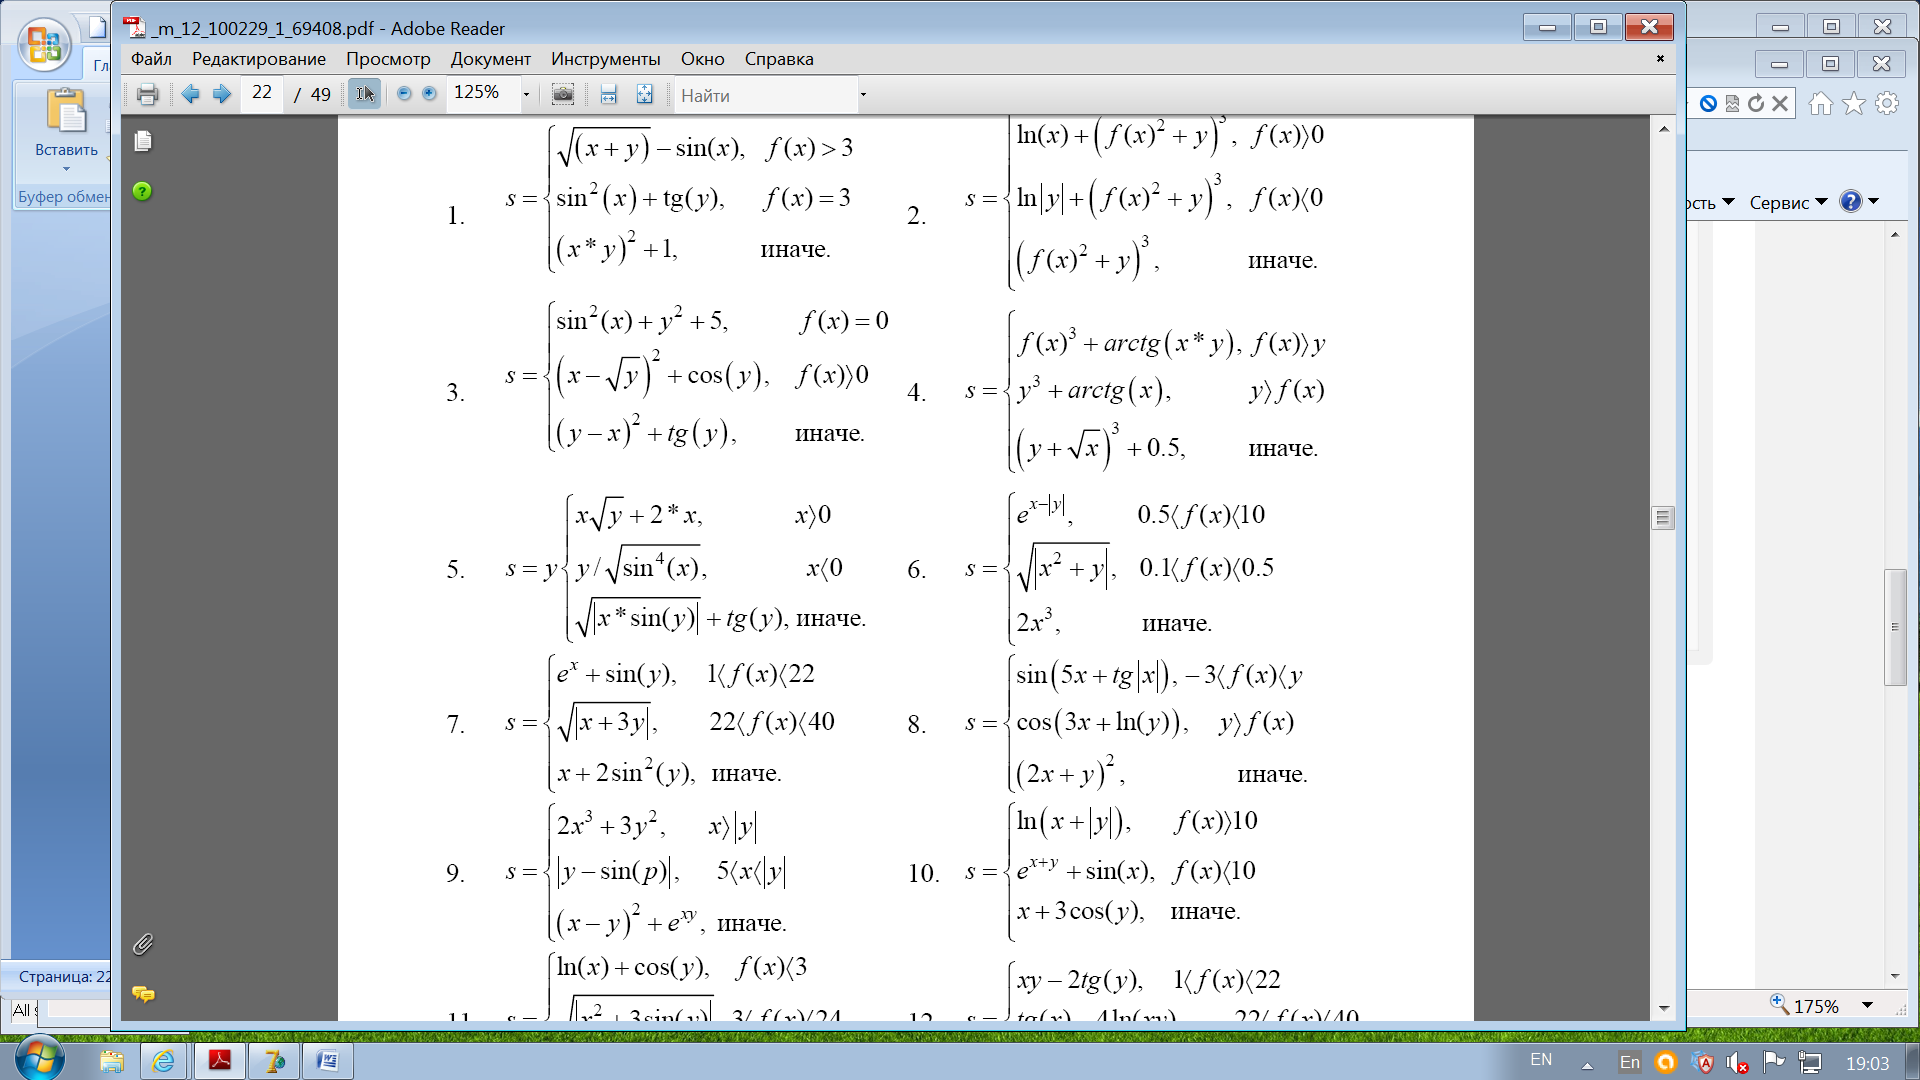The height and width of the screenshot is (1080, 1920).
Task: Click the compatibility view icon in address bar
Action: coord(1733,103)
